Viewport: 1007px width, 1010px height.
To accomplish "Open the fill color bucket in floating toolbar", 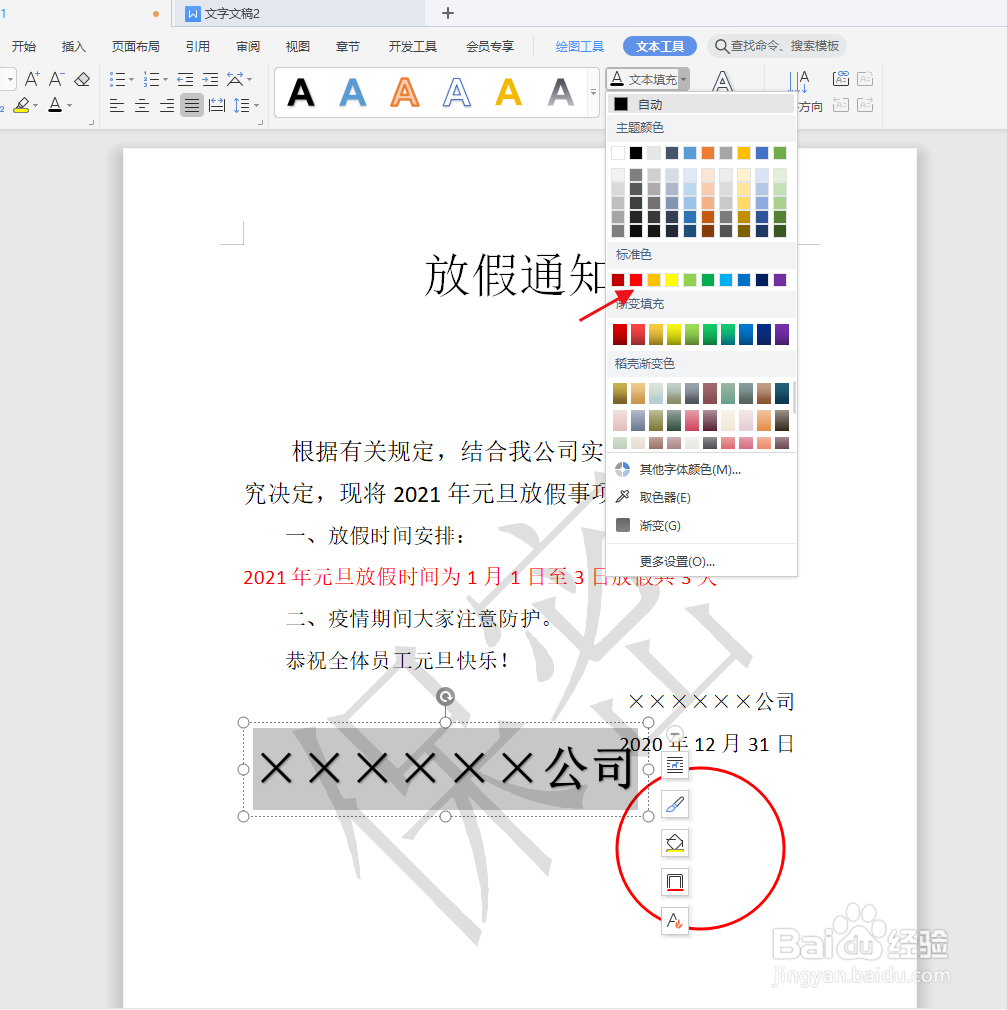I will [675, 843].
